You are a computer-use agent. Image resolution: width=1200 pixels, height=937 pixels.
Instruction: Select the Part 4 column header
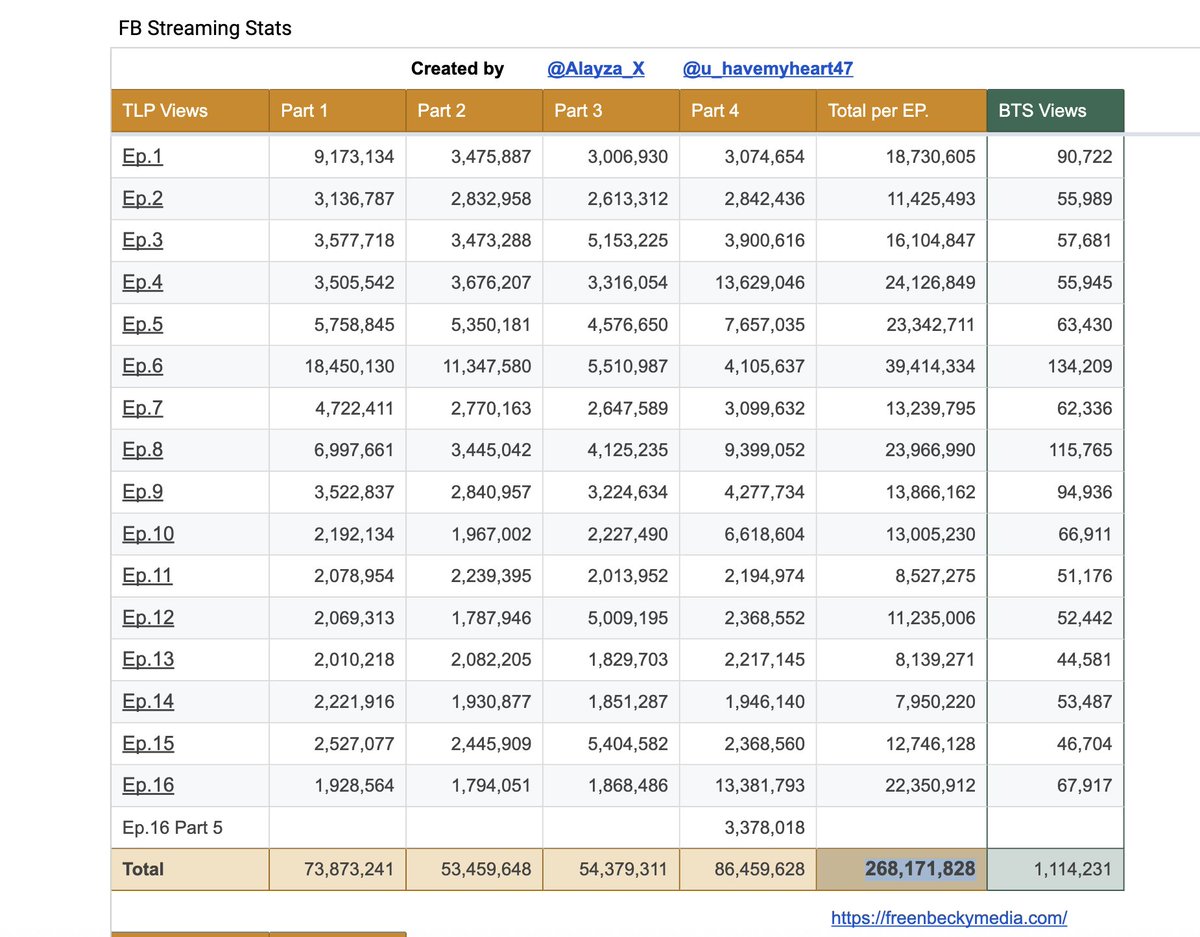(748, 110)
